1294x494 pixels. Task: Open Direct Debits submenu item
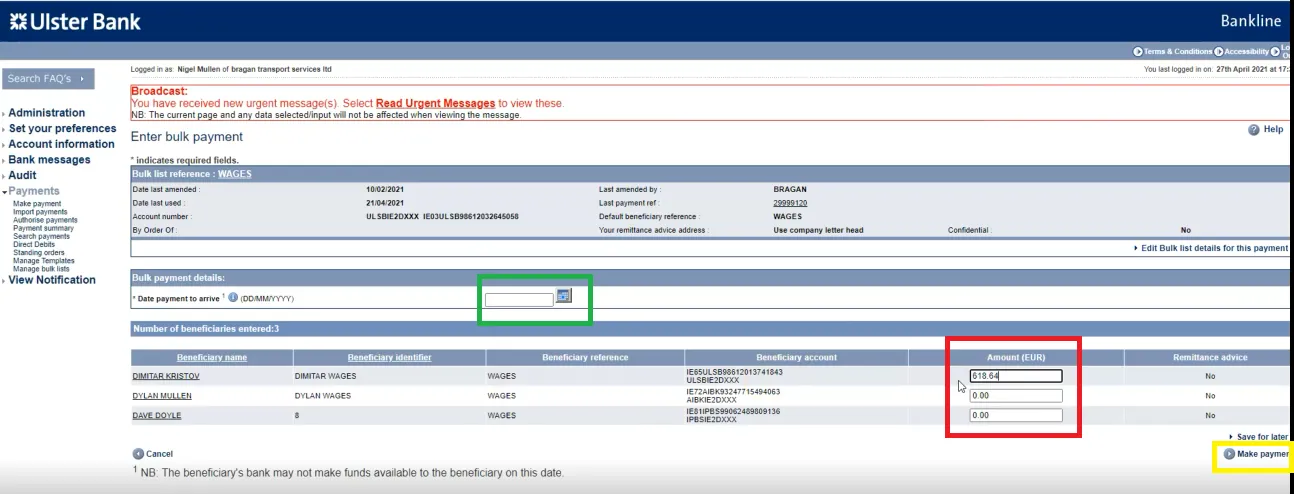tap(33, 244)
